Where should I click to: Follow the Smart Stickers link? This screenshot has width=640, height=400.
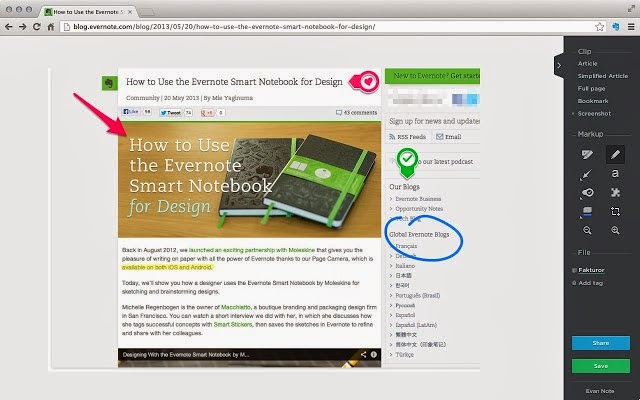coord(233,324)
